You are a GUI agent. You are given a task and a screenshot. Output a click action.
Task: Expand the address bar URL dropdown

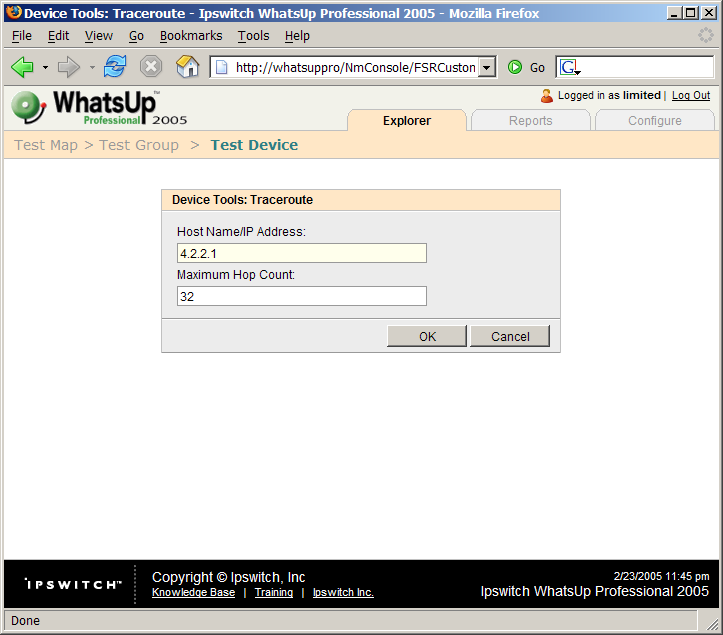point(487,67)
